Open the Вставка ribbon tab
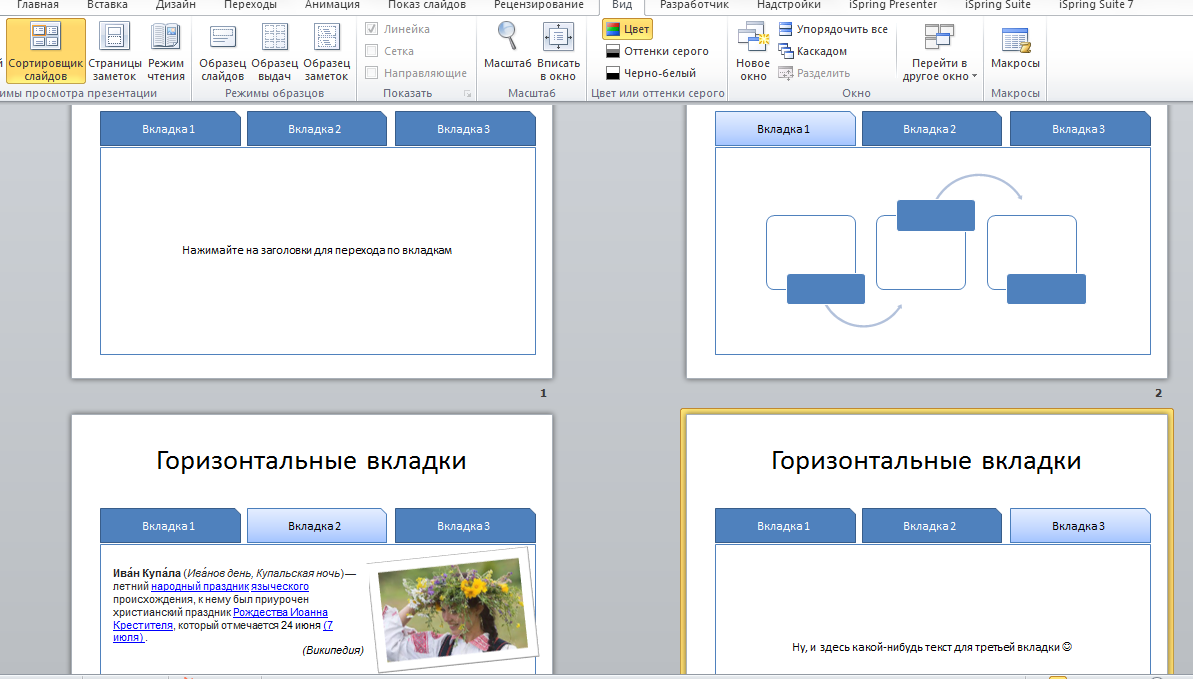 click(x=107, y=5)
